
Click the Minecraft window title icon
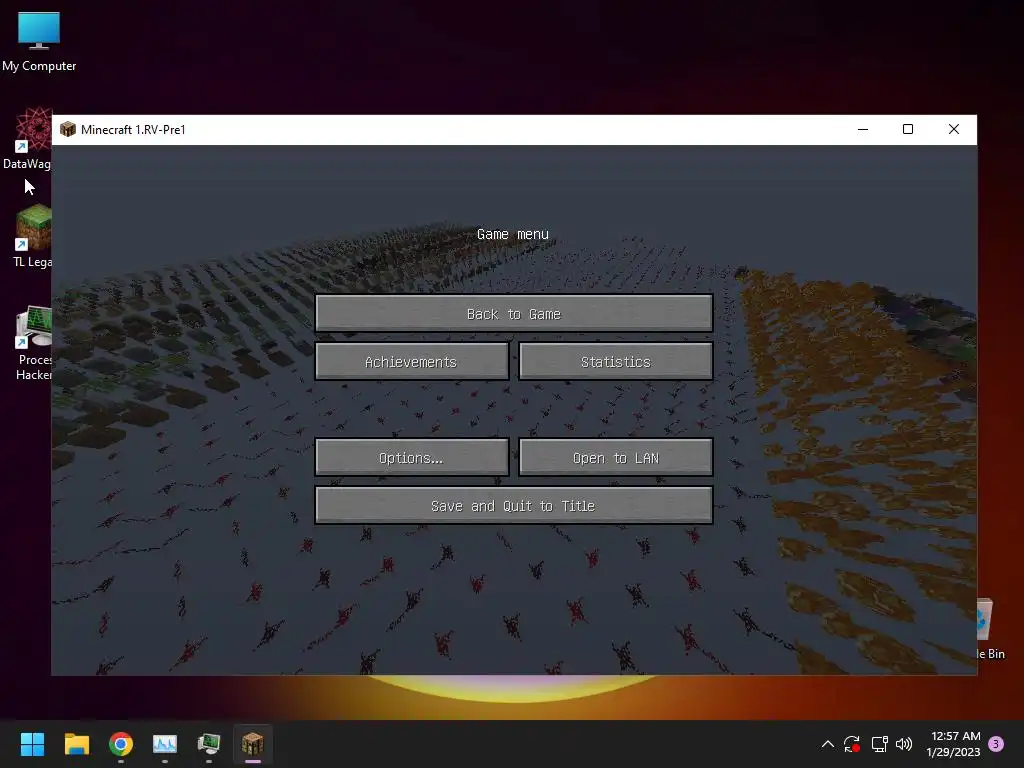coord(68,129)
